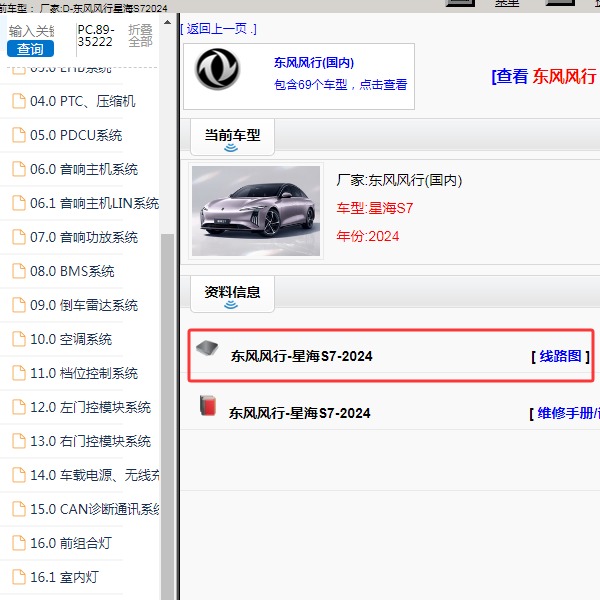Open the 维修手册 repair manual link
This screenshot has height=600, width=600.
pyautogui.click(x=567, y=413)
